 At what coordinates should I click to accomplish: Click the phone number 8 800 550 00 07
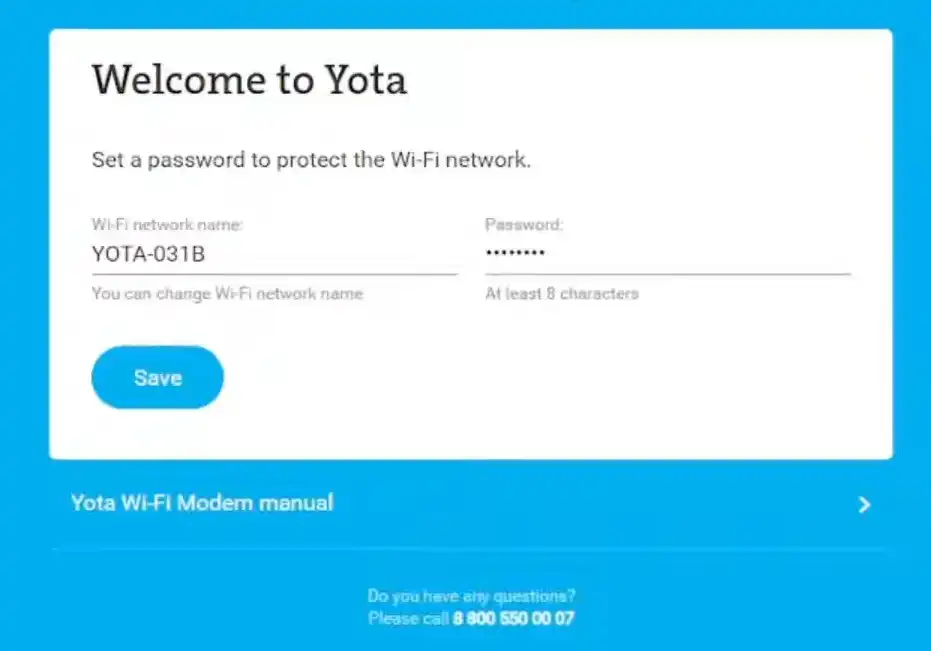coord(513,618)
